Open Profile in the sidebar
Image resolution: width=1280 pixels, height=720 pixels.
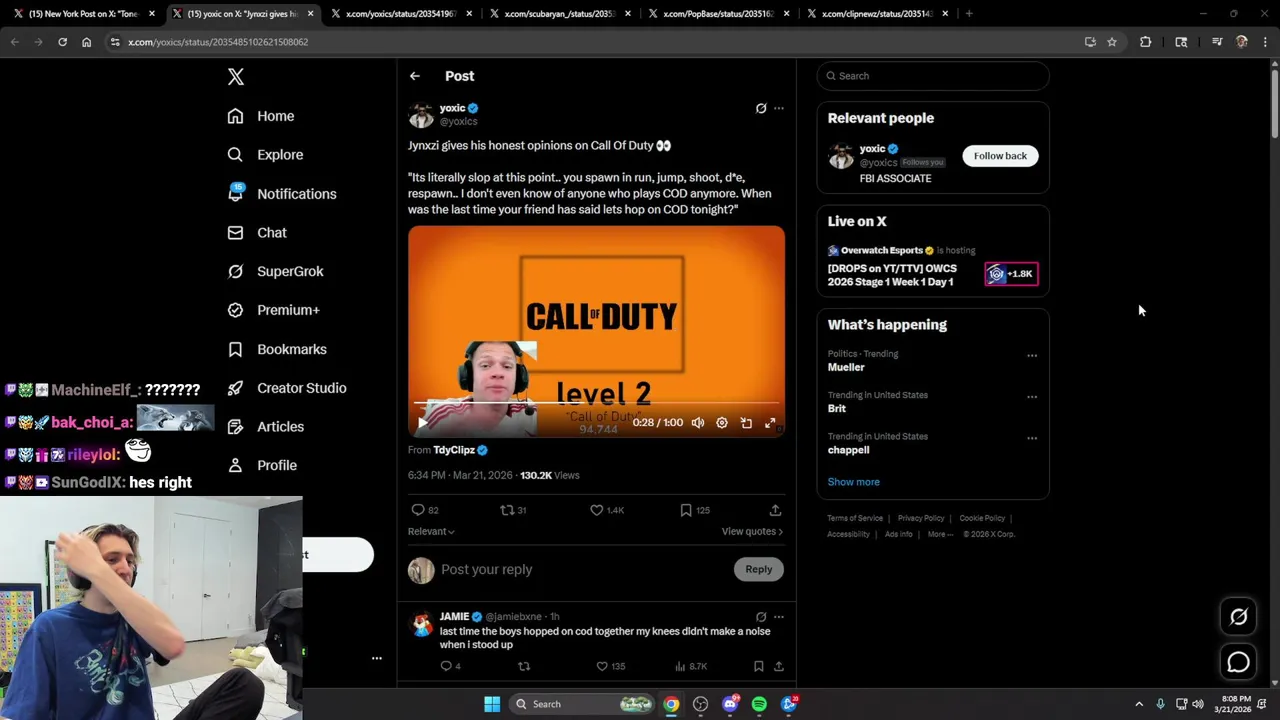point(262,465)
